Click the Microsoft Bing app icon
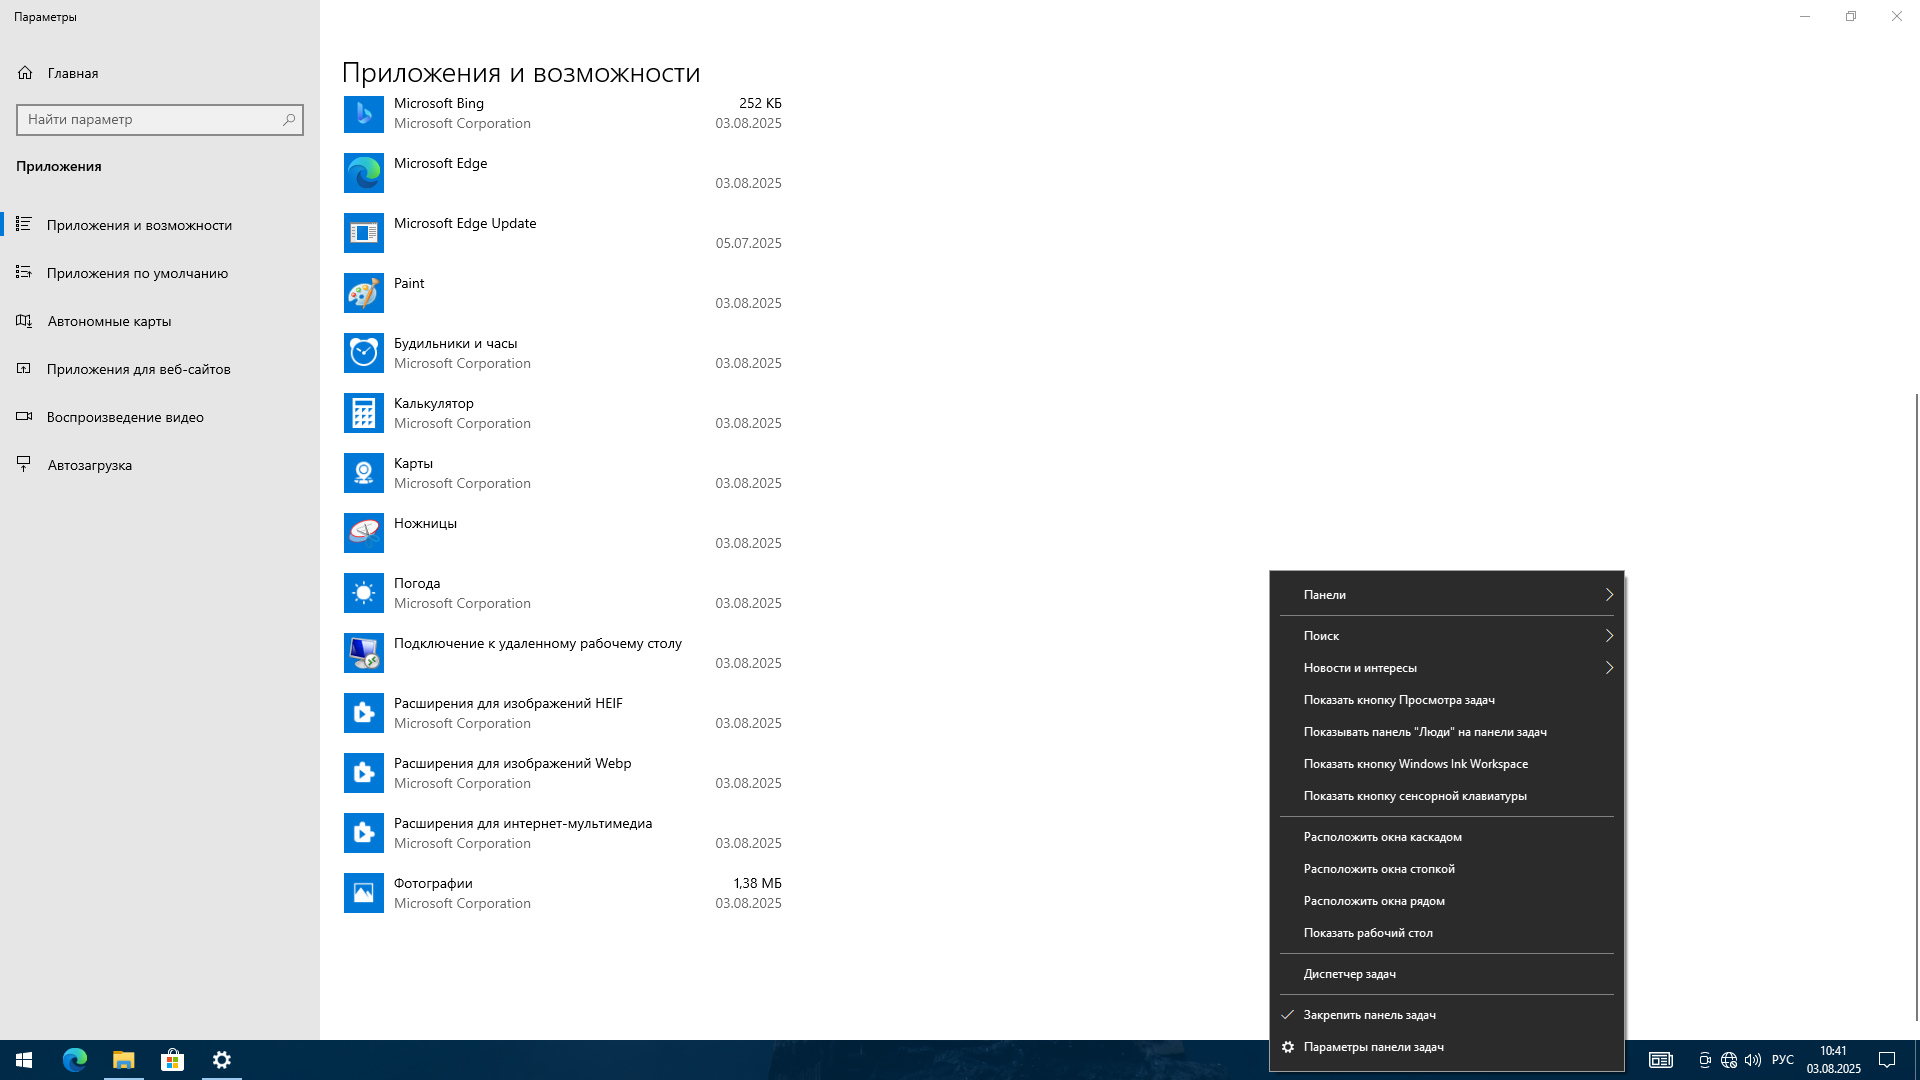The image size is (1920, 1080). click(x=364, y=113)
